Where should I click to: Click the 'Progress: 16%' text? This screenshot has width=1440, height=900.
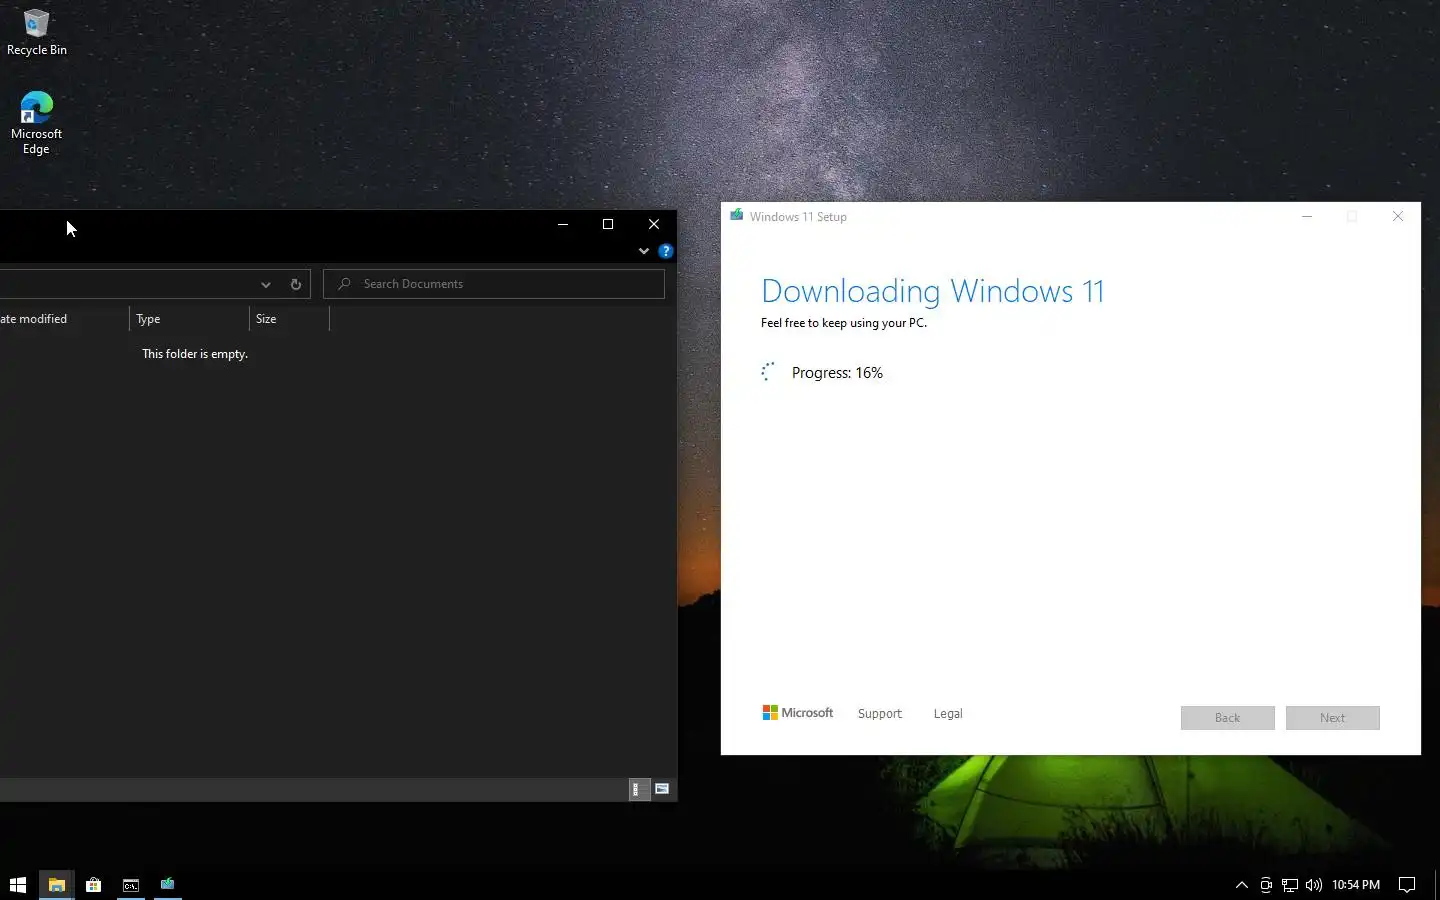[837, 373]
